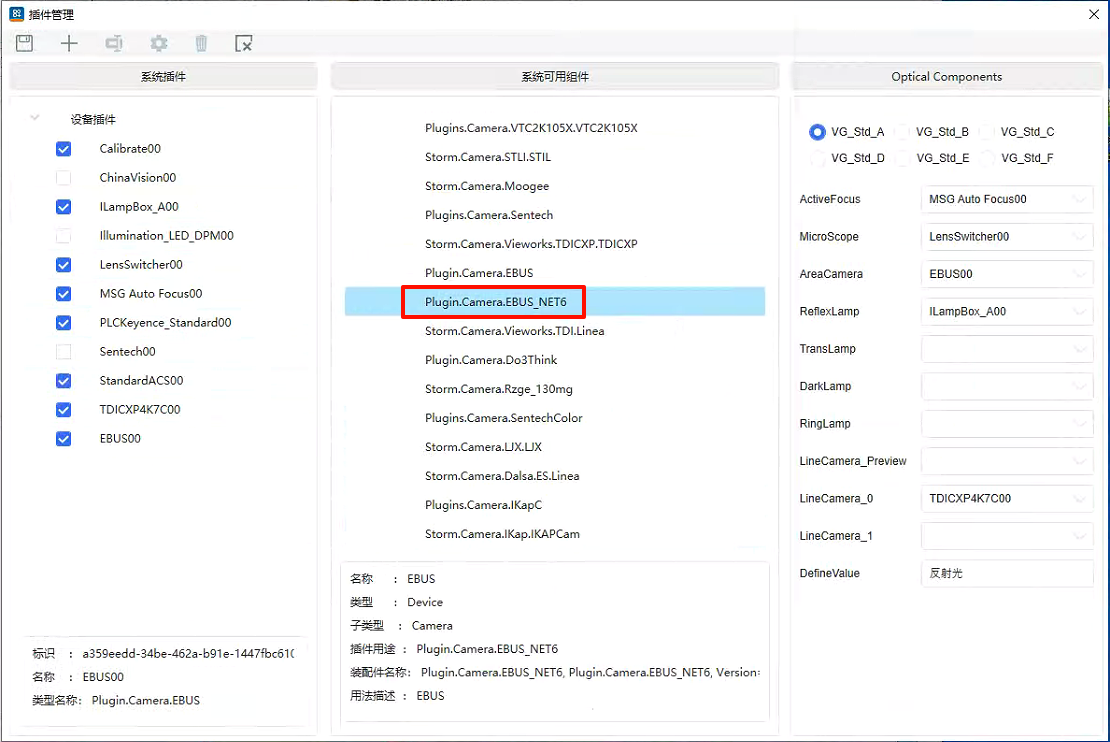The image size is (1110, 742).
Task: Click the 系统插件 panel header
Action: click(163, 77)
